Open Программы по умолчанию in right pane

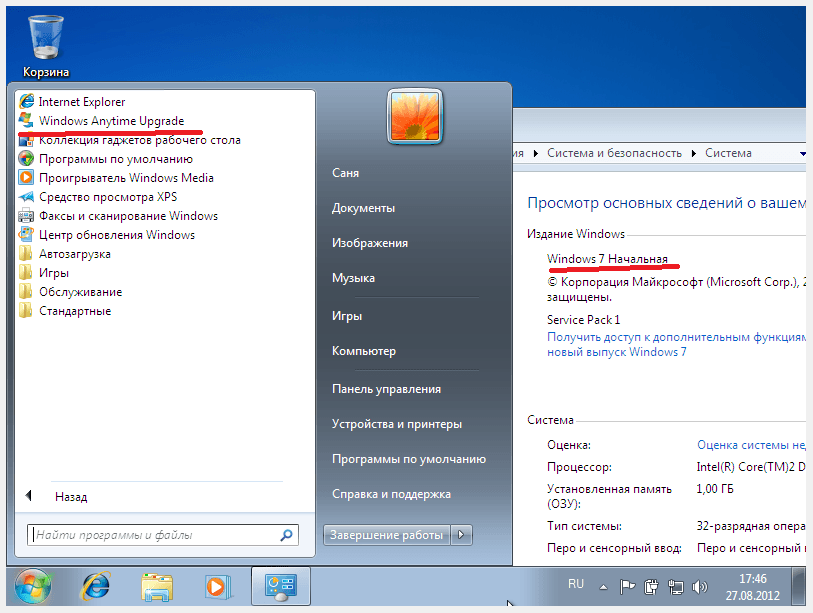pyautogui.click(x=409, y=459)
